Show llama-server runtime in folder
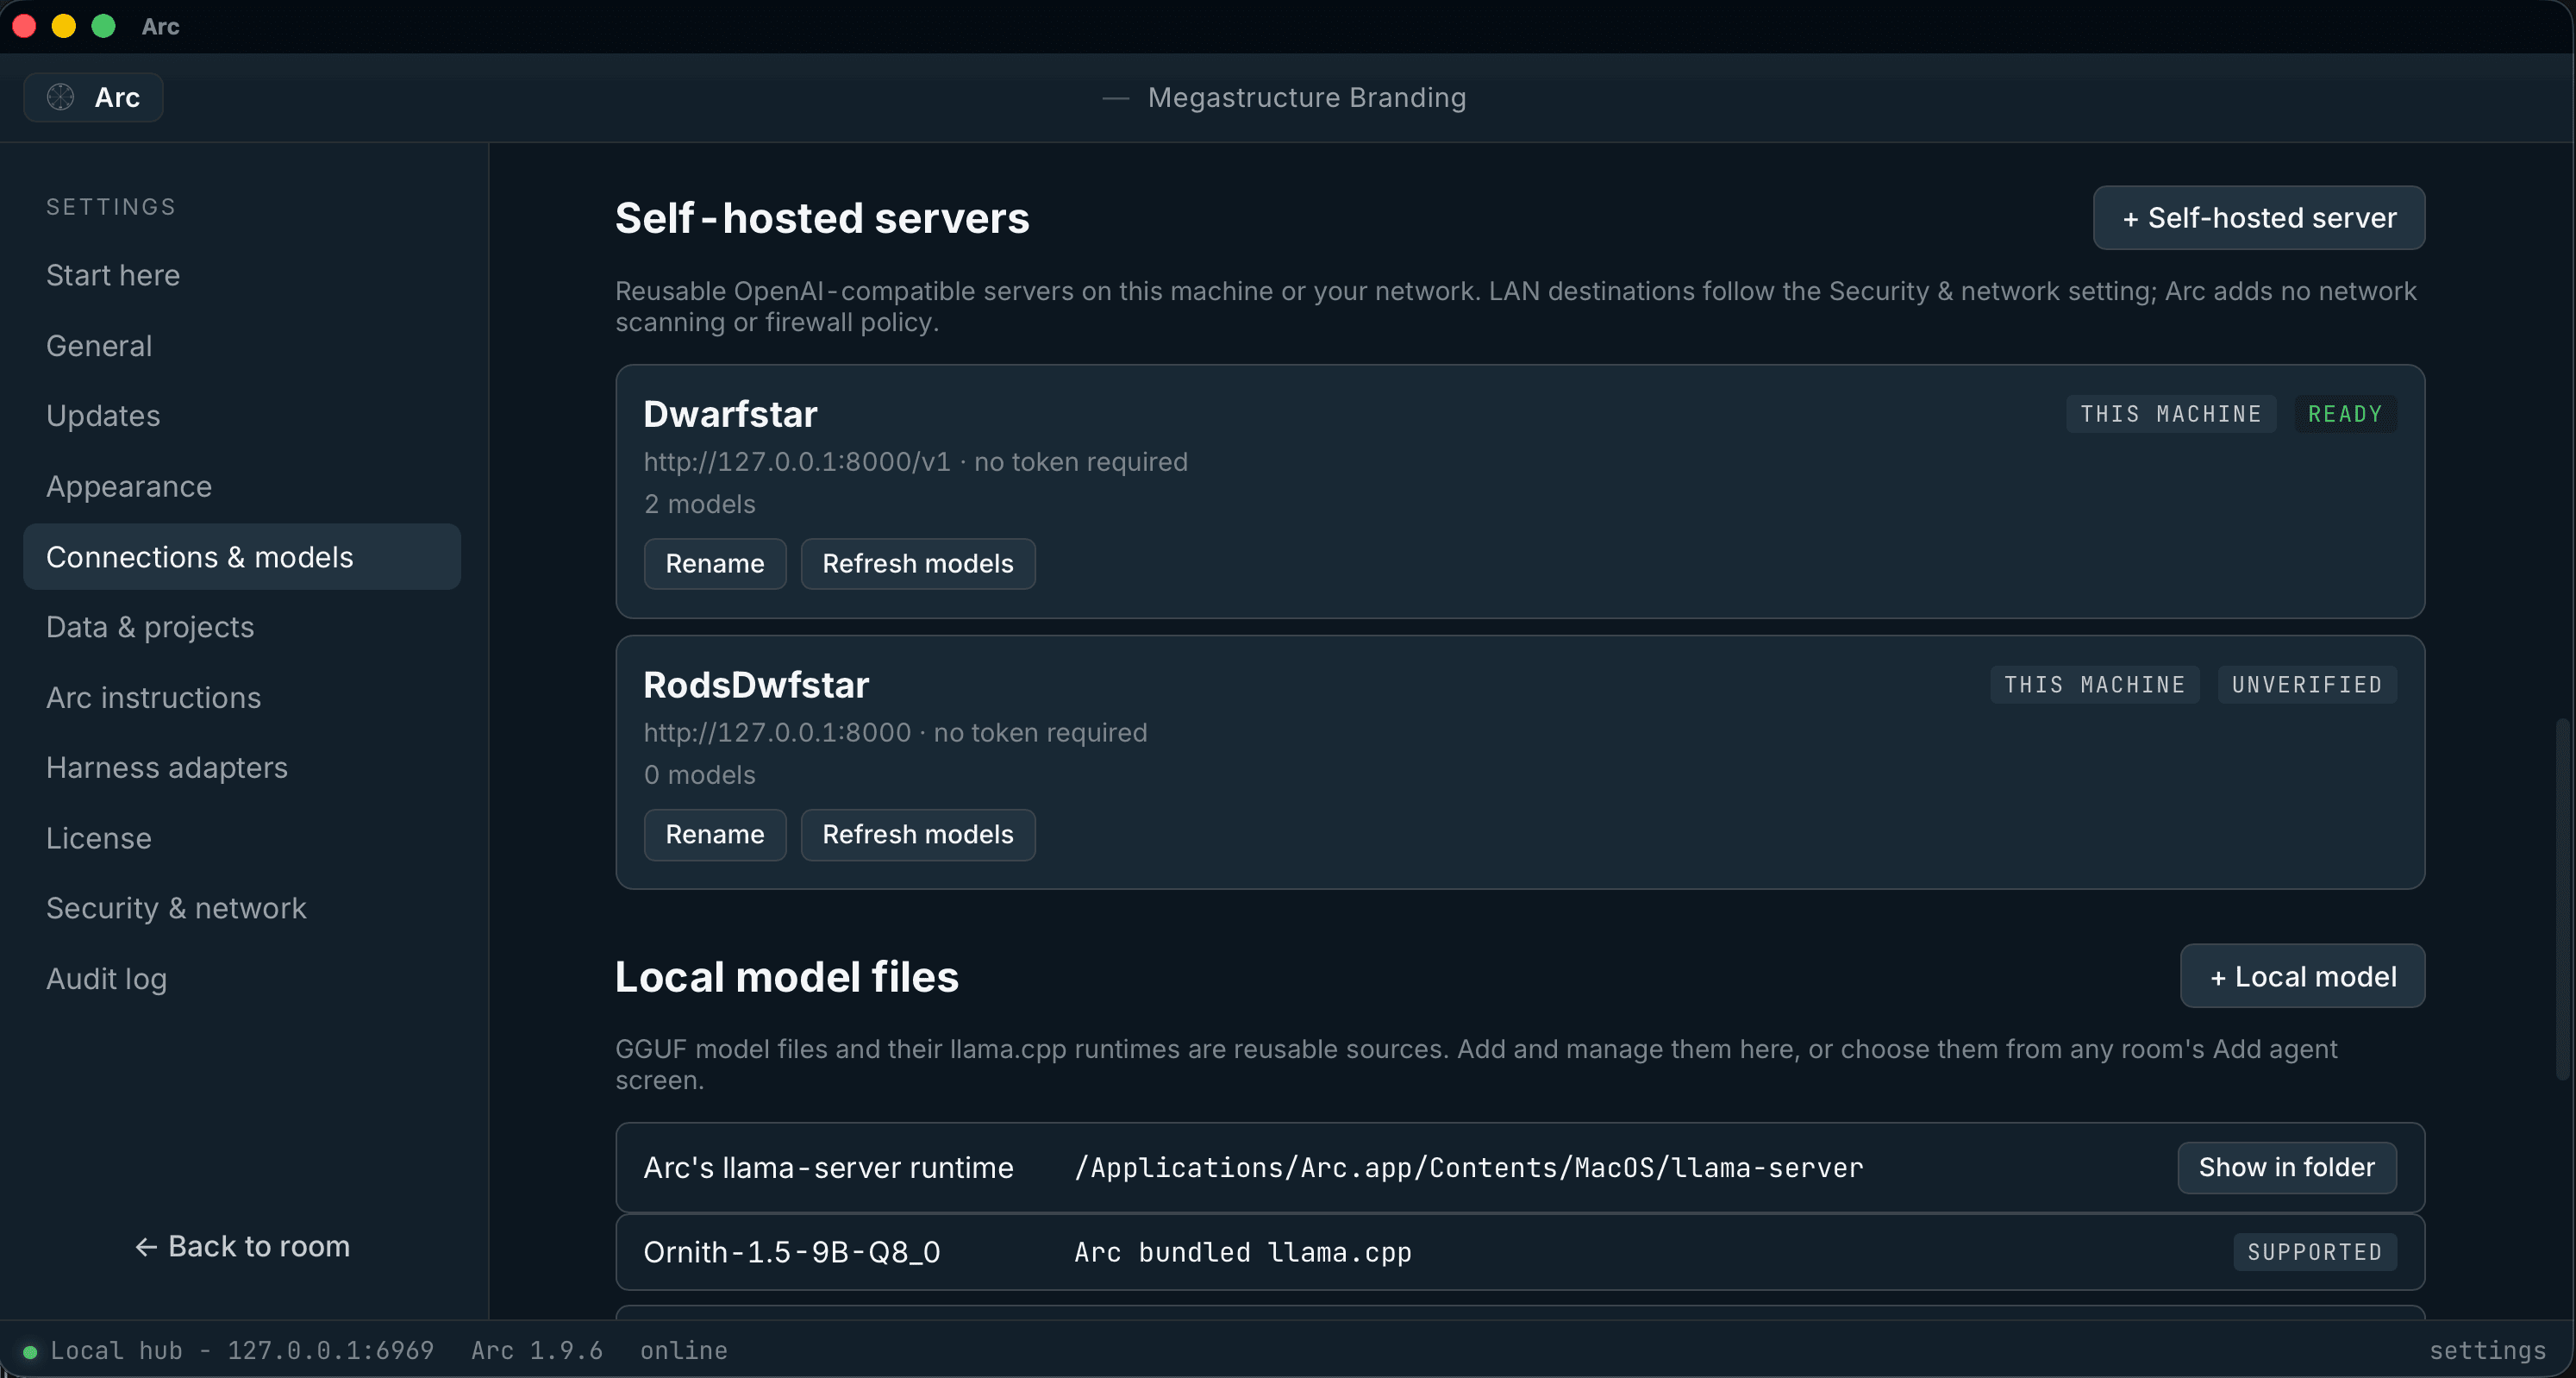The height and width of the screenshot is (1378, 2576). coord(2287,1167)
